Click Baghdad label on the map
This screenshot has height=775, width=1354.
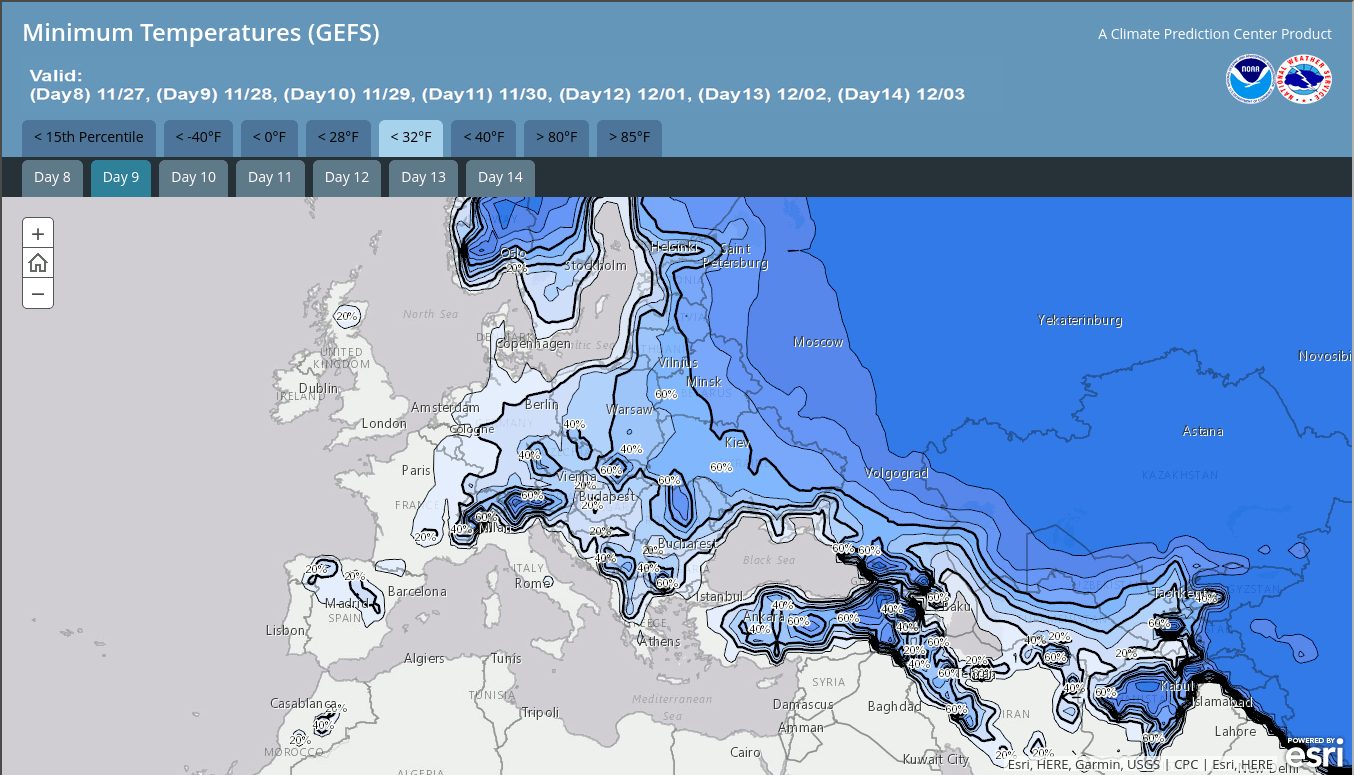895,707
